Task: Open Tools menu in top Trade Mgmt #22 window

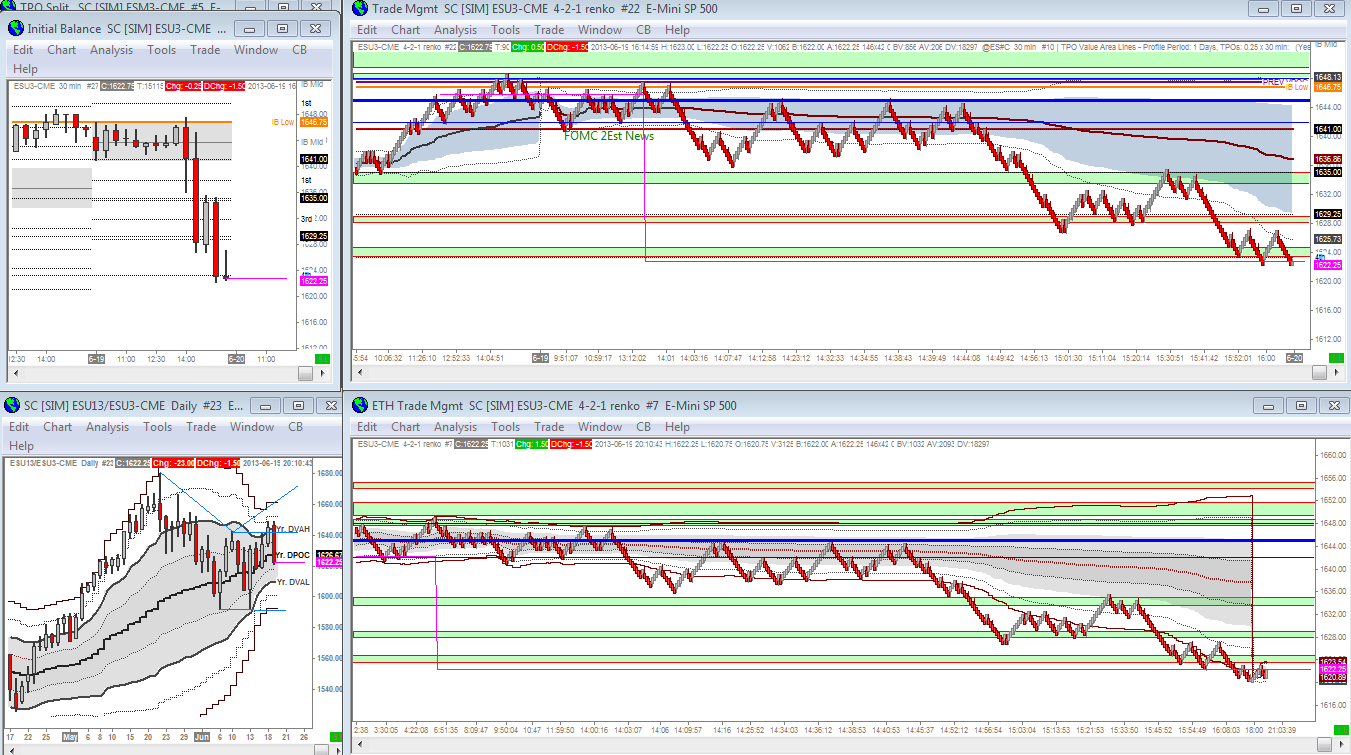Action: (505, 30)
